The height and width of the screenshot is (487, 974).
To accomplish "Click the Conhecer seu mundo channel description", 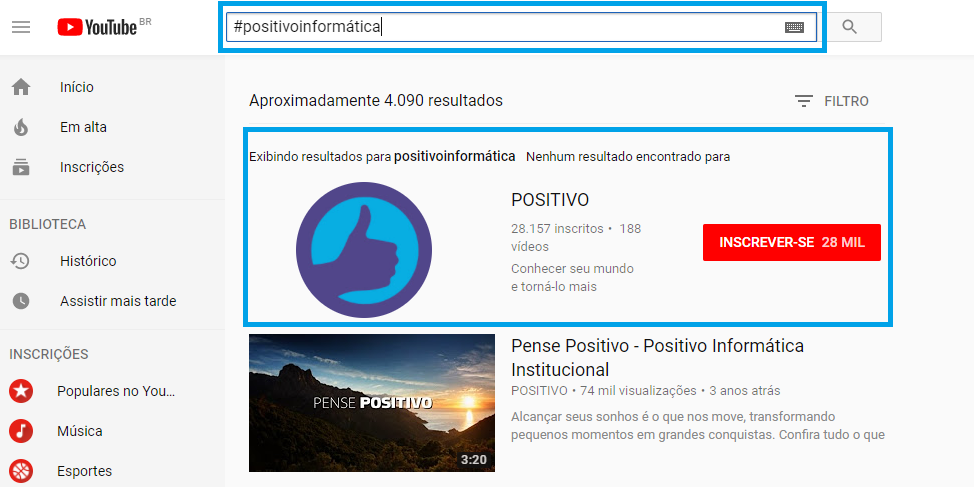I will click(572, 278).
